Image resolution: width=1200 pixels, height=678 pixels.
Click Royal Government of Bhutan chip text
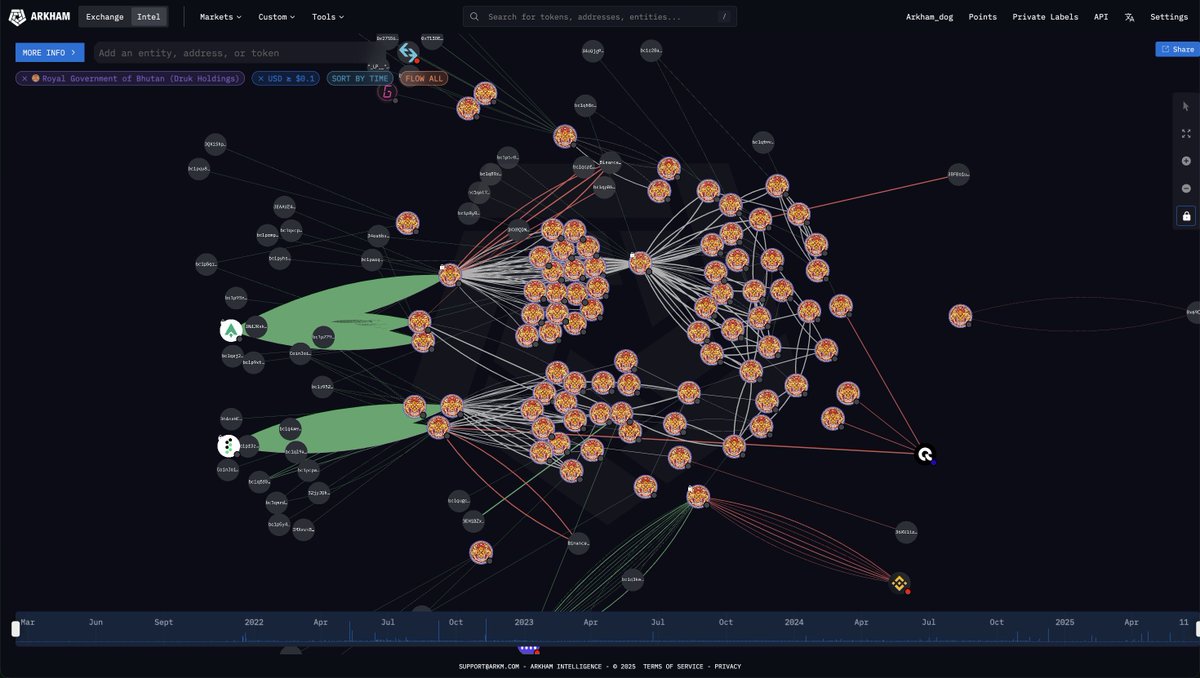point(141,78)
